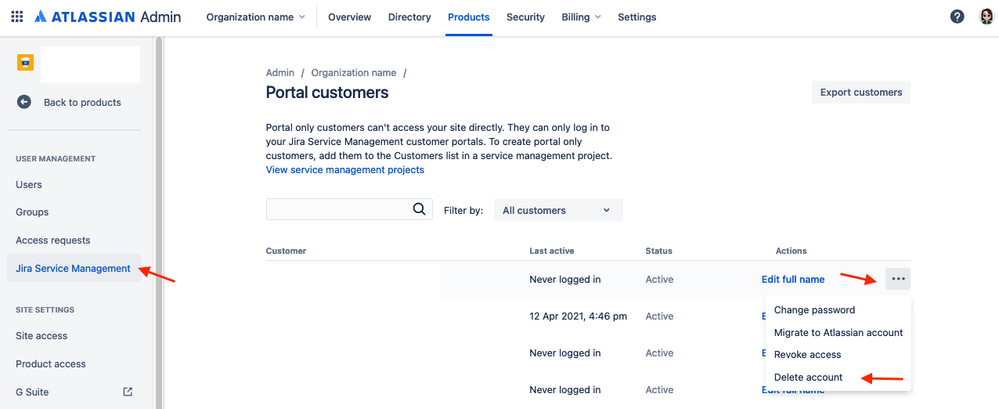Open the Security tab

pyautogui.click(x=526, y=17)
